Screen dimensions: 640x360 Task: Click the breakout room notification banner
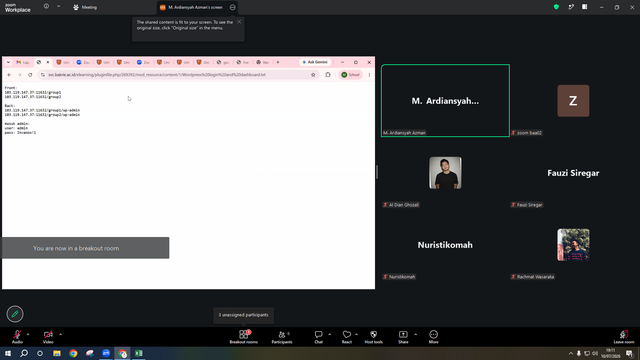click(x=85, y=248)
